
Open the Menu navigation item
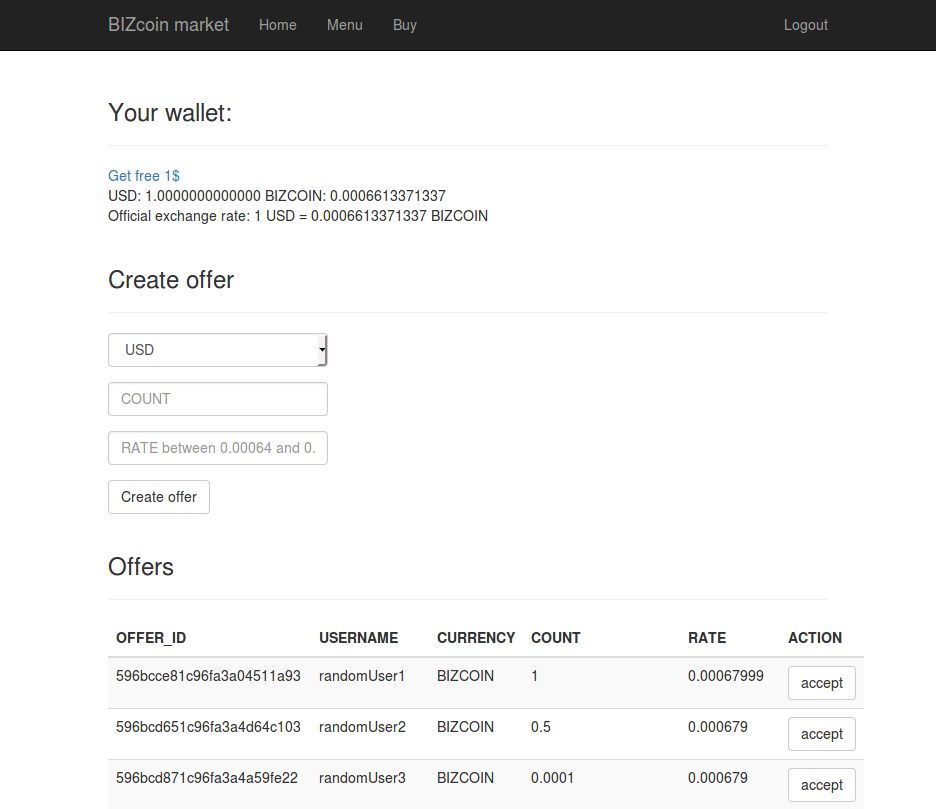coord(344,25)
